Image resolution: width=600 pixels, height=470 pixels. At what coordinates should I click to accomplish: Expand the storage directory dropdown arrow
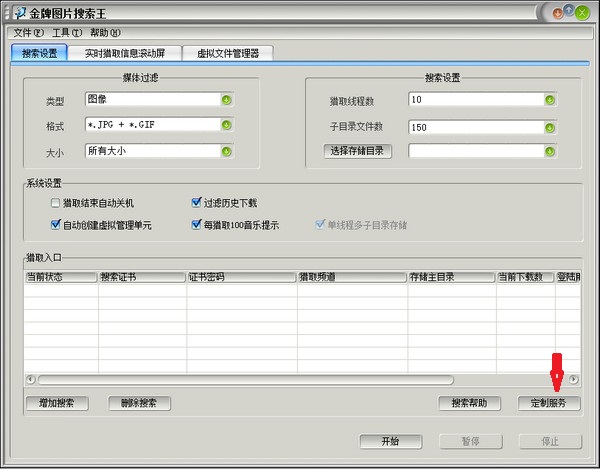[x=550, y=152]
